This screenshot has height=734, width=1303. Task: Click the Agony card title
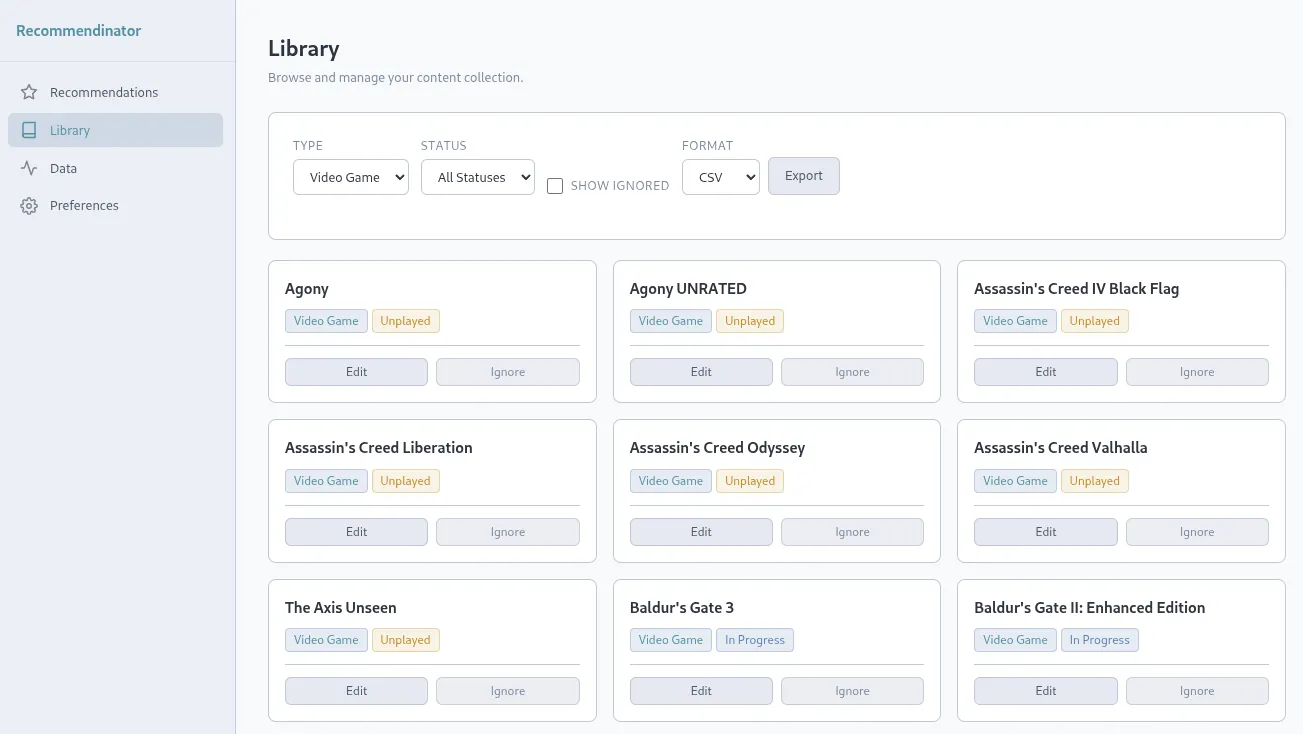(307, 289)
